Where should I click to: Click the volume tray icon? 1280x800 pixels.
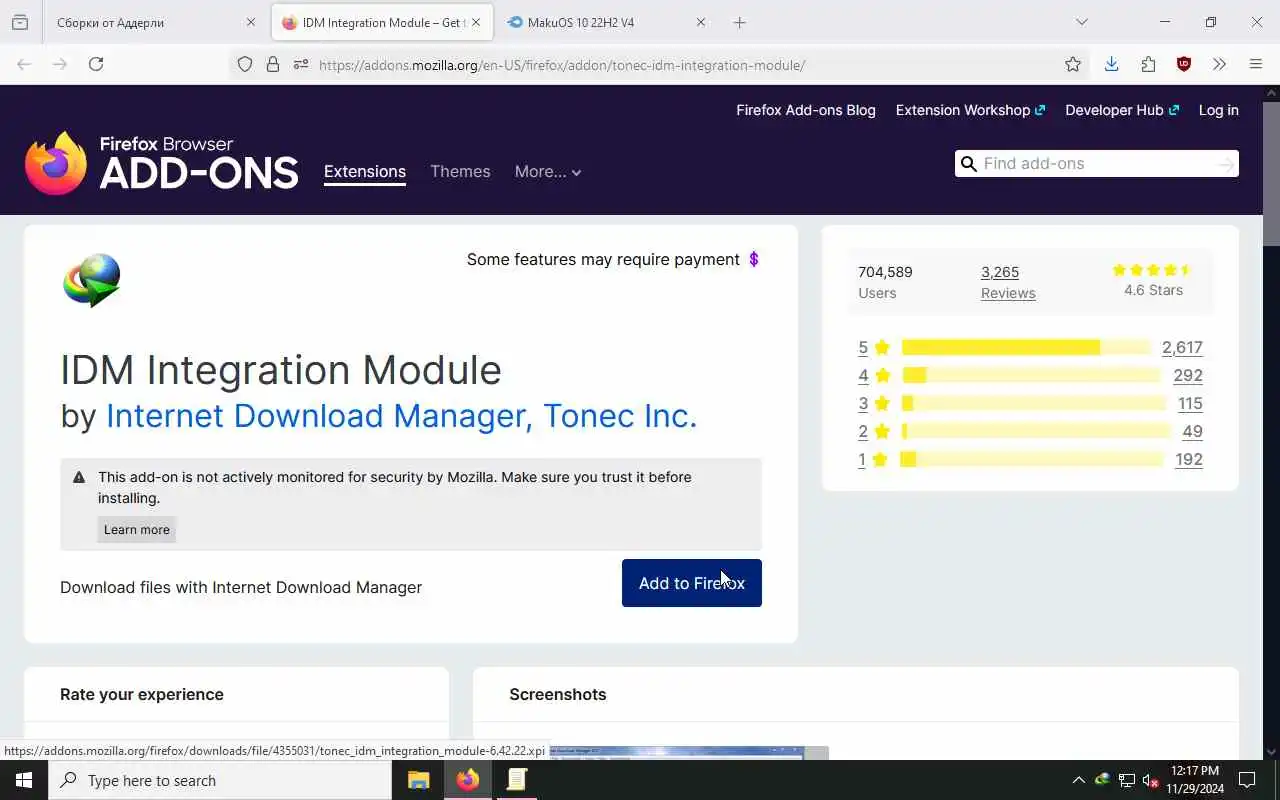tap(1151, 780)
